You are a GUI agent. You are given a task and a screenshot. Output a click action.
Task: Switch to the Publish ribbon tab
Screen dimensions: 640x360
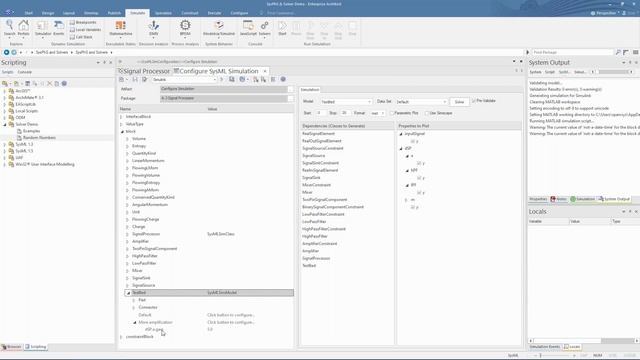coord(114,13)
